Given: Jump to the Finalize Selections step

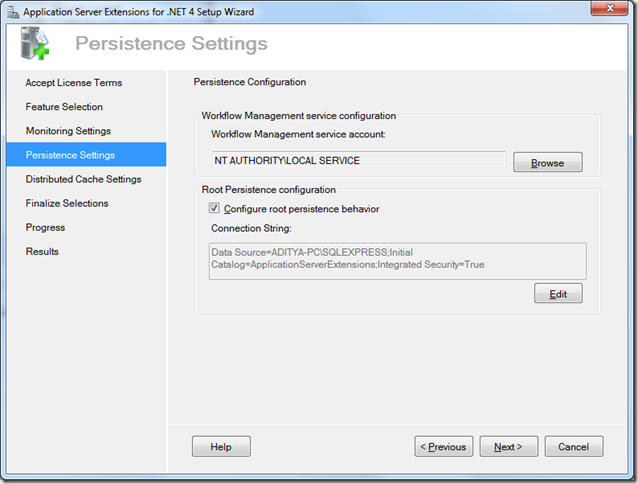Looking at the screenshot, I should point(67,203).
